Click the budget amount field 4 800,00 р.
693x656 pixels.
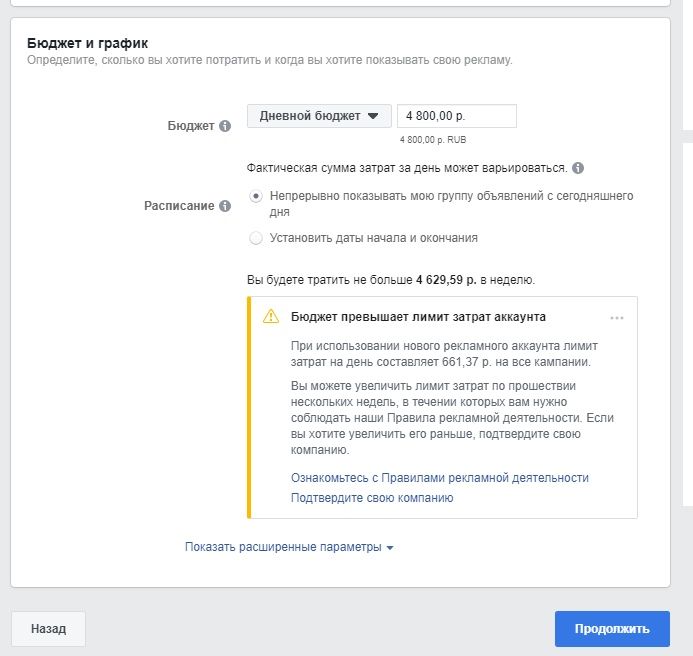[x=457, y=116]
